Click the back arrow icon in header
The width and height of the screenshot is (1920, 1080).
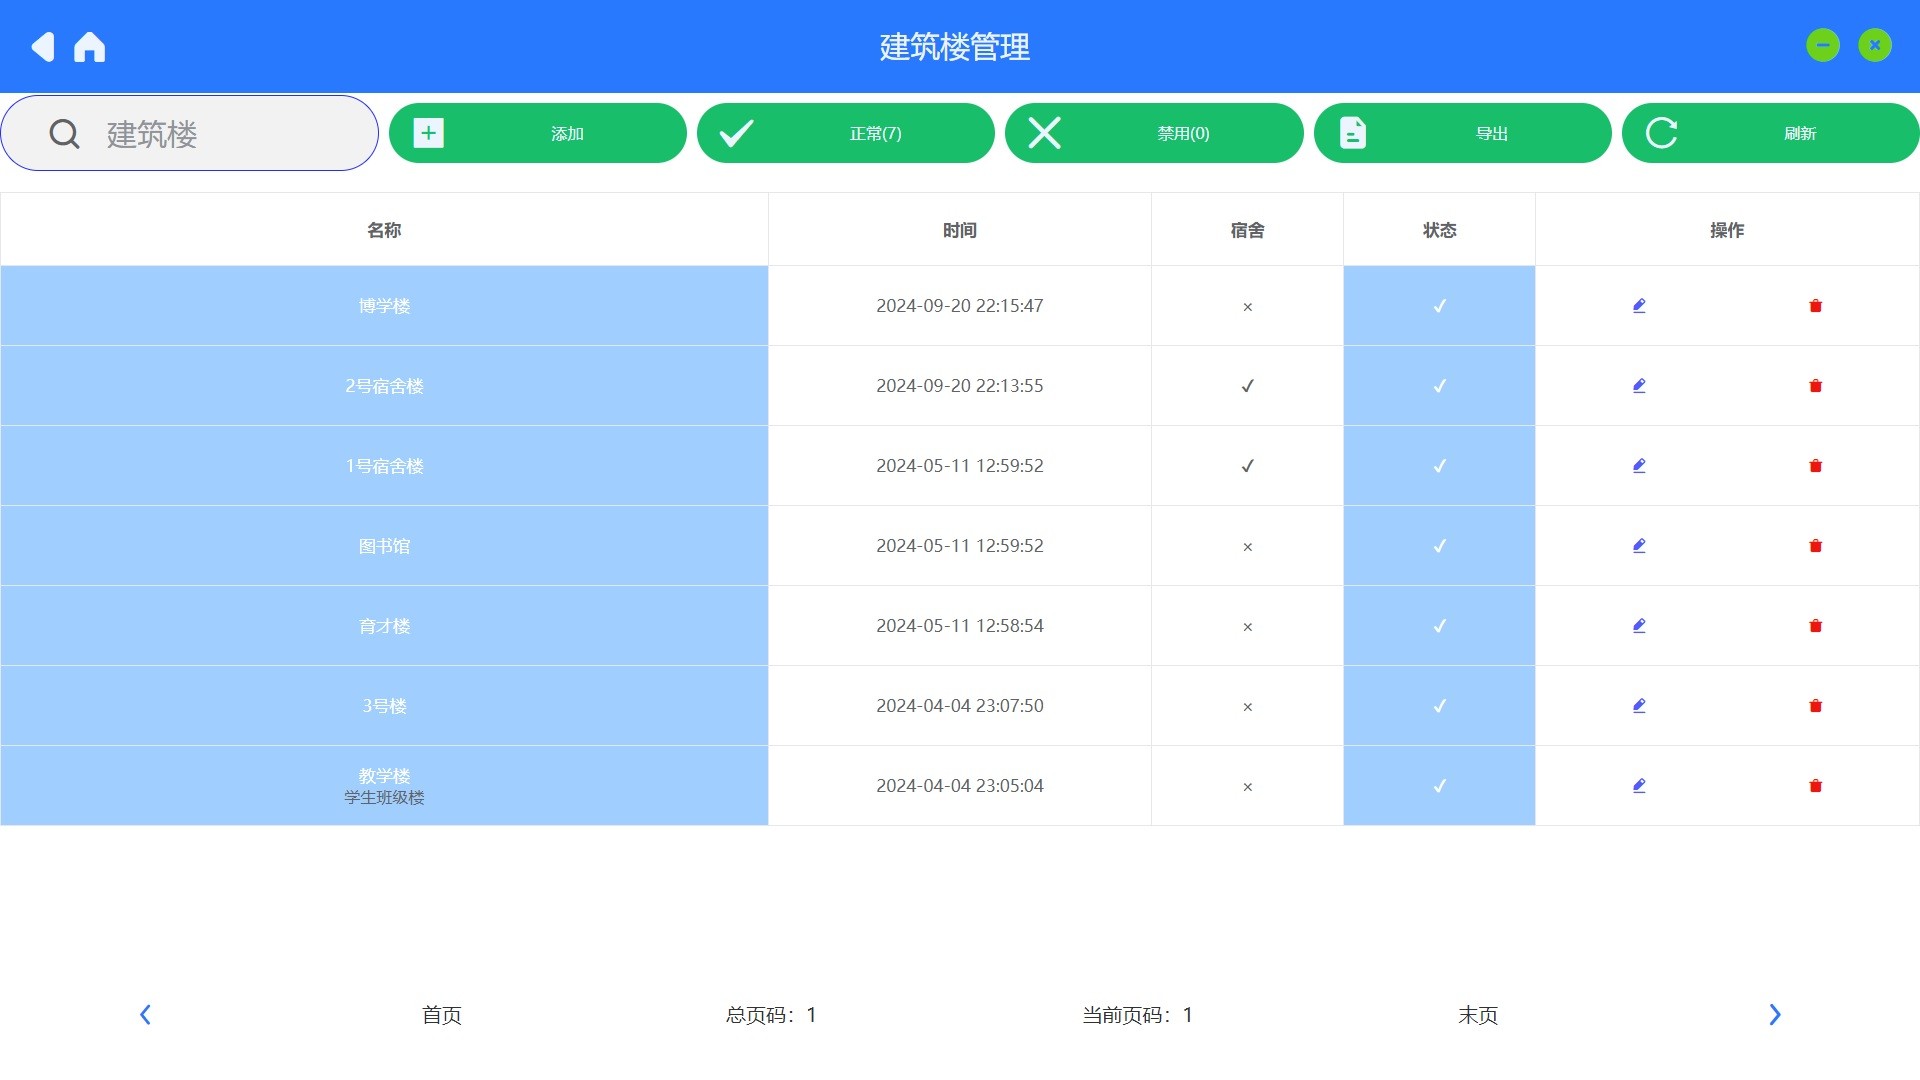tap(42, 47)
